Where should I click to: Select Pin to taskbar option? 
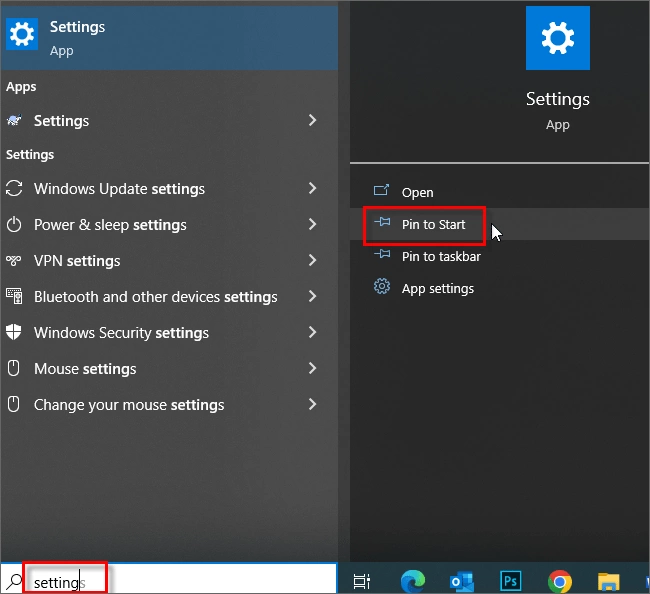(499, 256)
